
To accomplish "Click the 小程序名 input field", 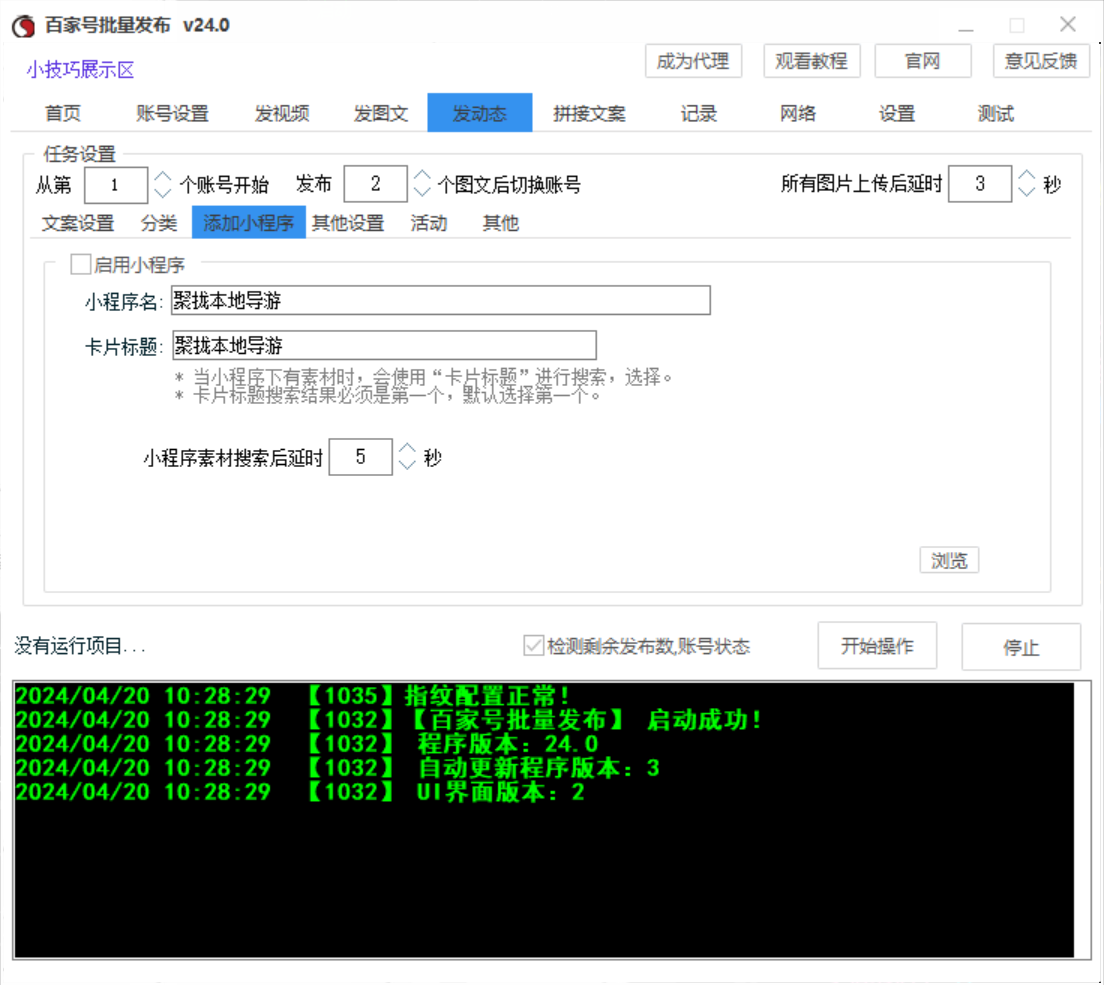I will [x=441, y=301].
